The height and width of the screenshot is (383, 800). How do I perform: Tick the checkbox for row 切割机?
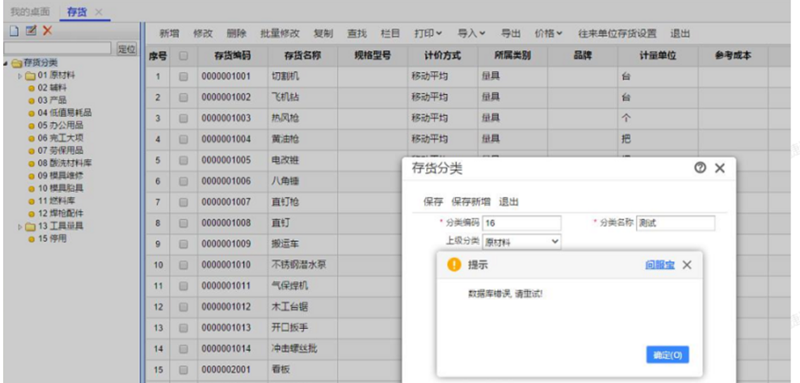184,76
